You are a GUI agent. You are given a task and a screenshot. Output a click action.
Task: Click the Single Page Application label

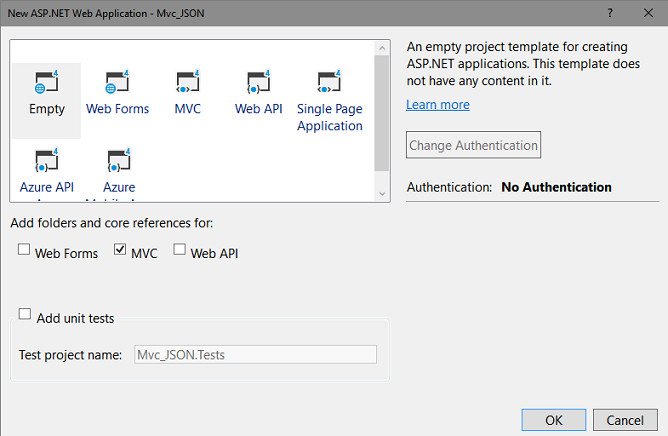click(330, 118)
